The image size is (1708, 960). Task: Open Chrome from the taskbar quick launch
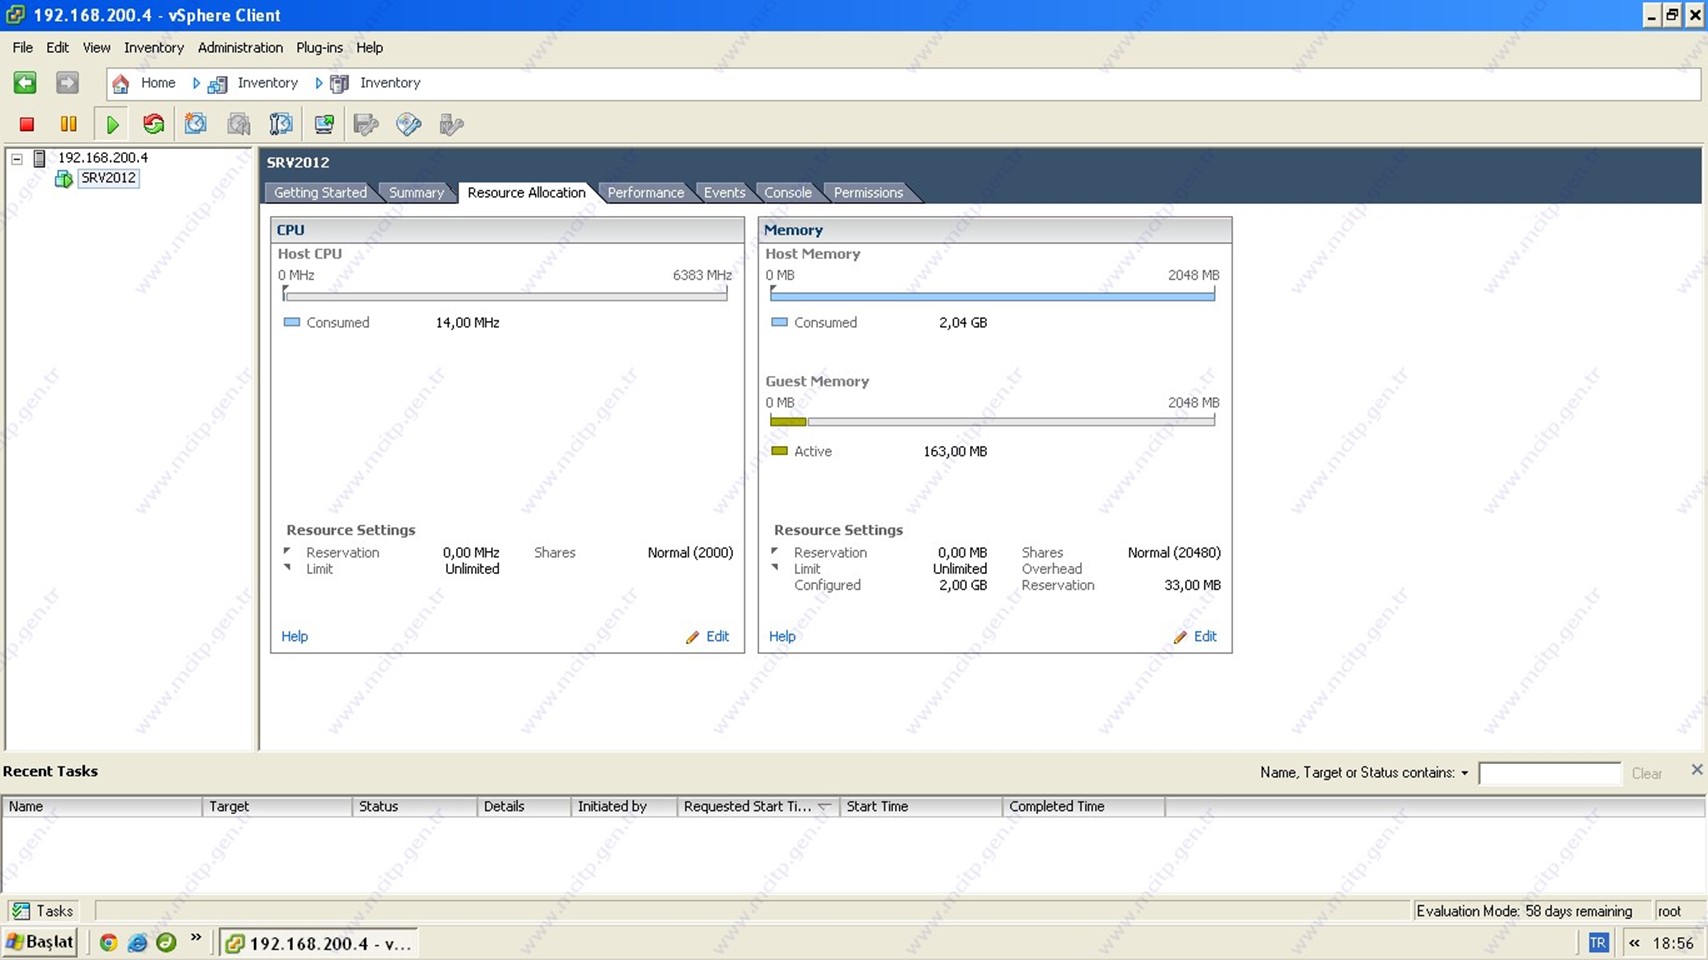pos(108,943)
